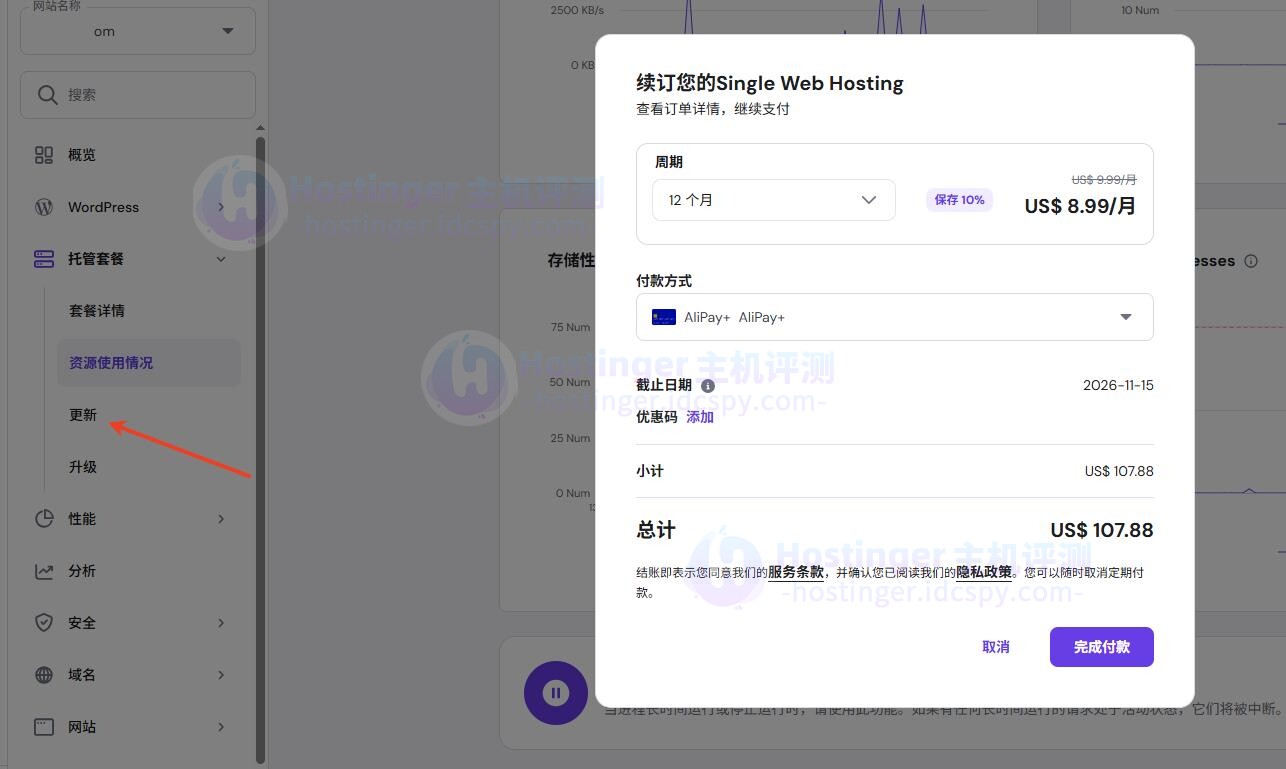The image size is (1286, 769).
Task: Click the performance gauge icon
Action: click(44, 519)
